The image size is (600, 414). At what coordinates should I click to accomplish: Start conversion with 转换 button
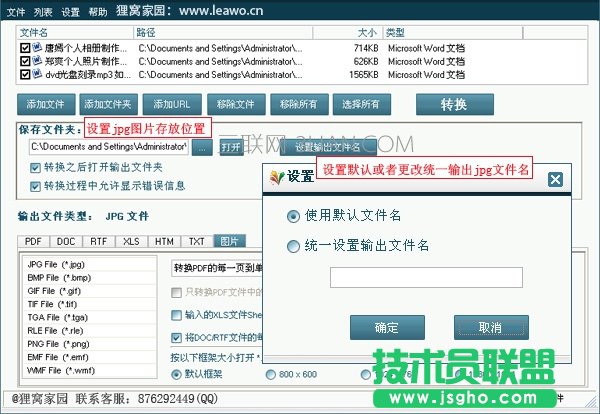[x=455, y=104]
